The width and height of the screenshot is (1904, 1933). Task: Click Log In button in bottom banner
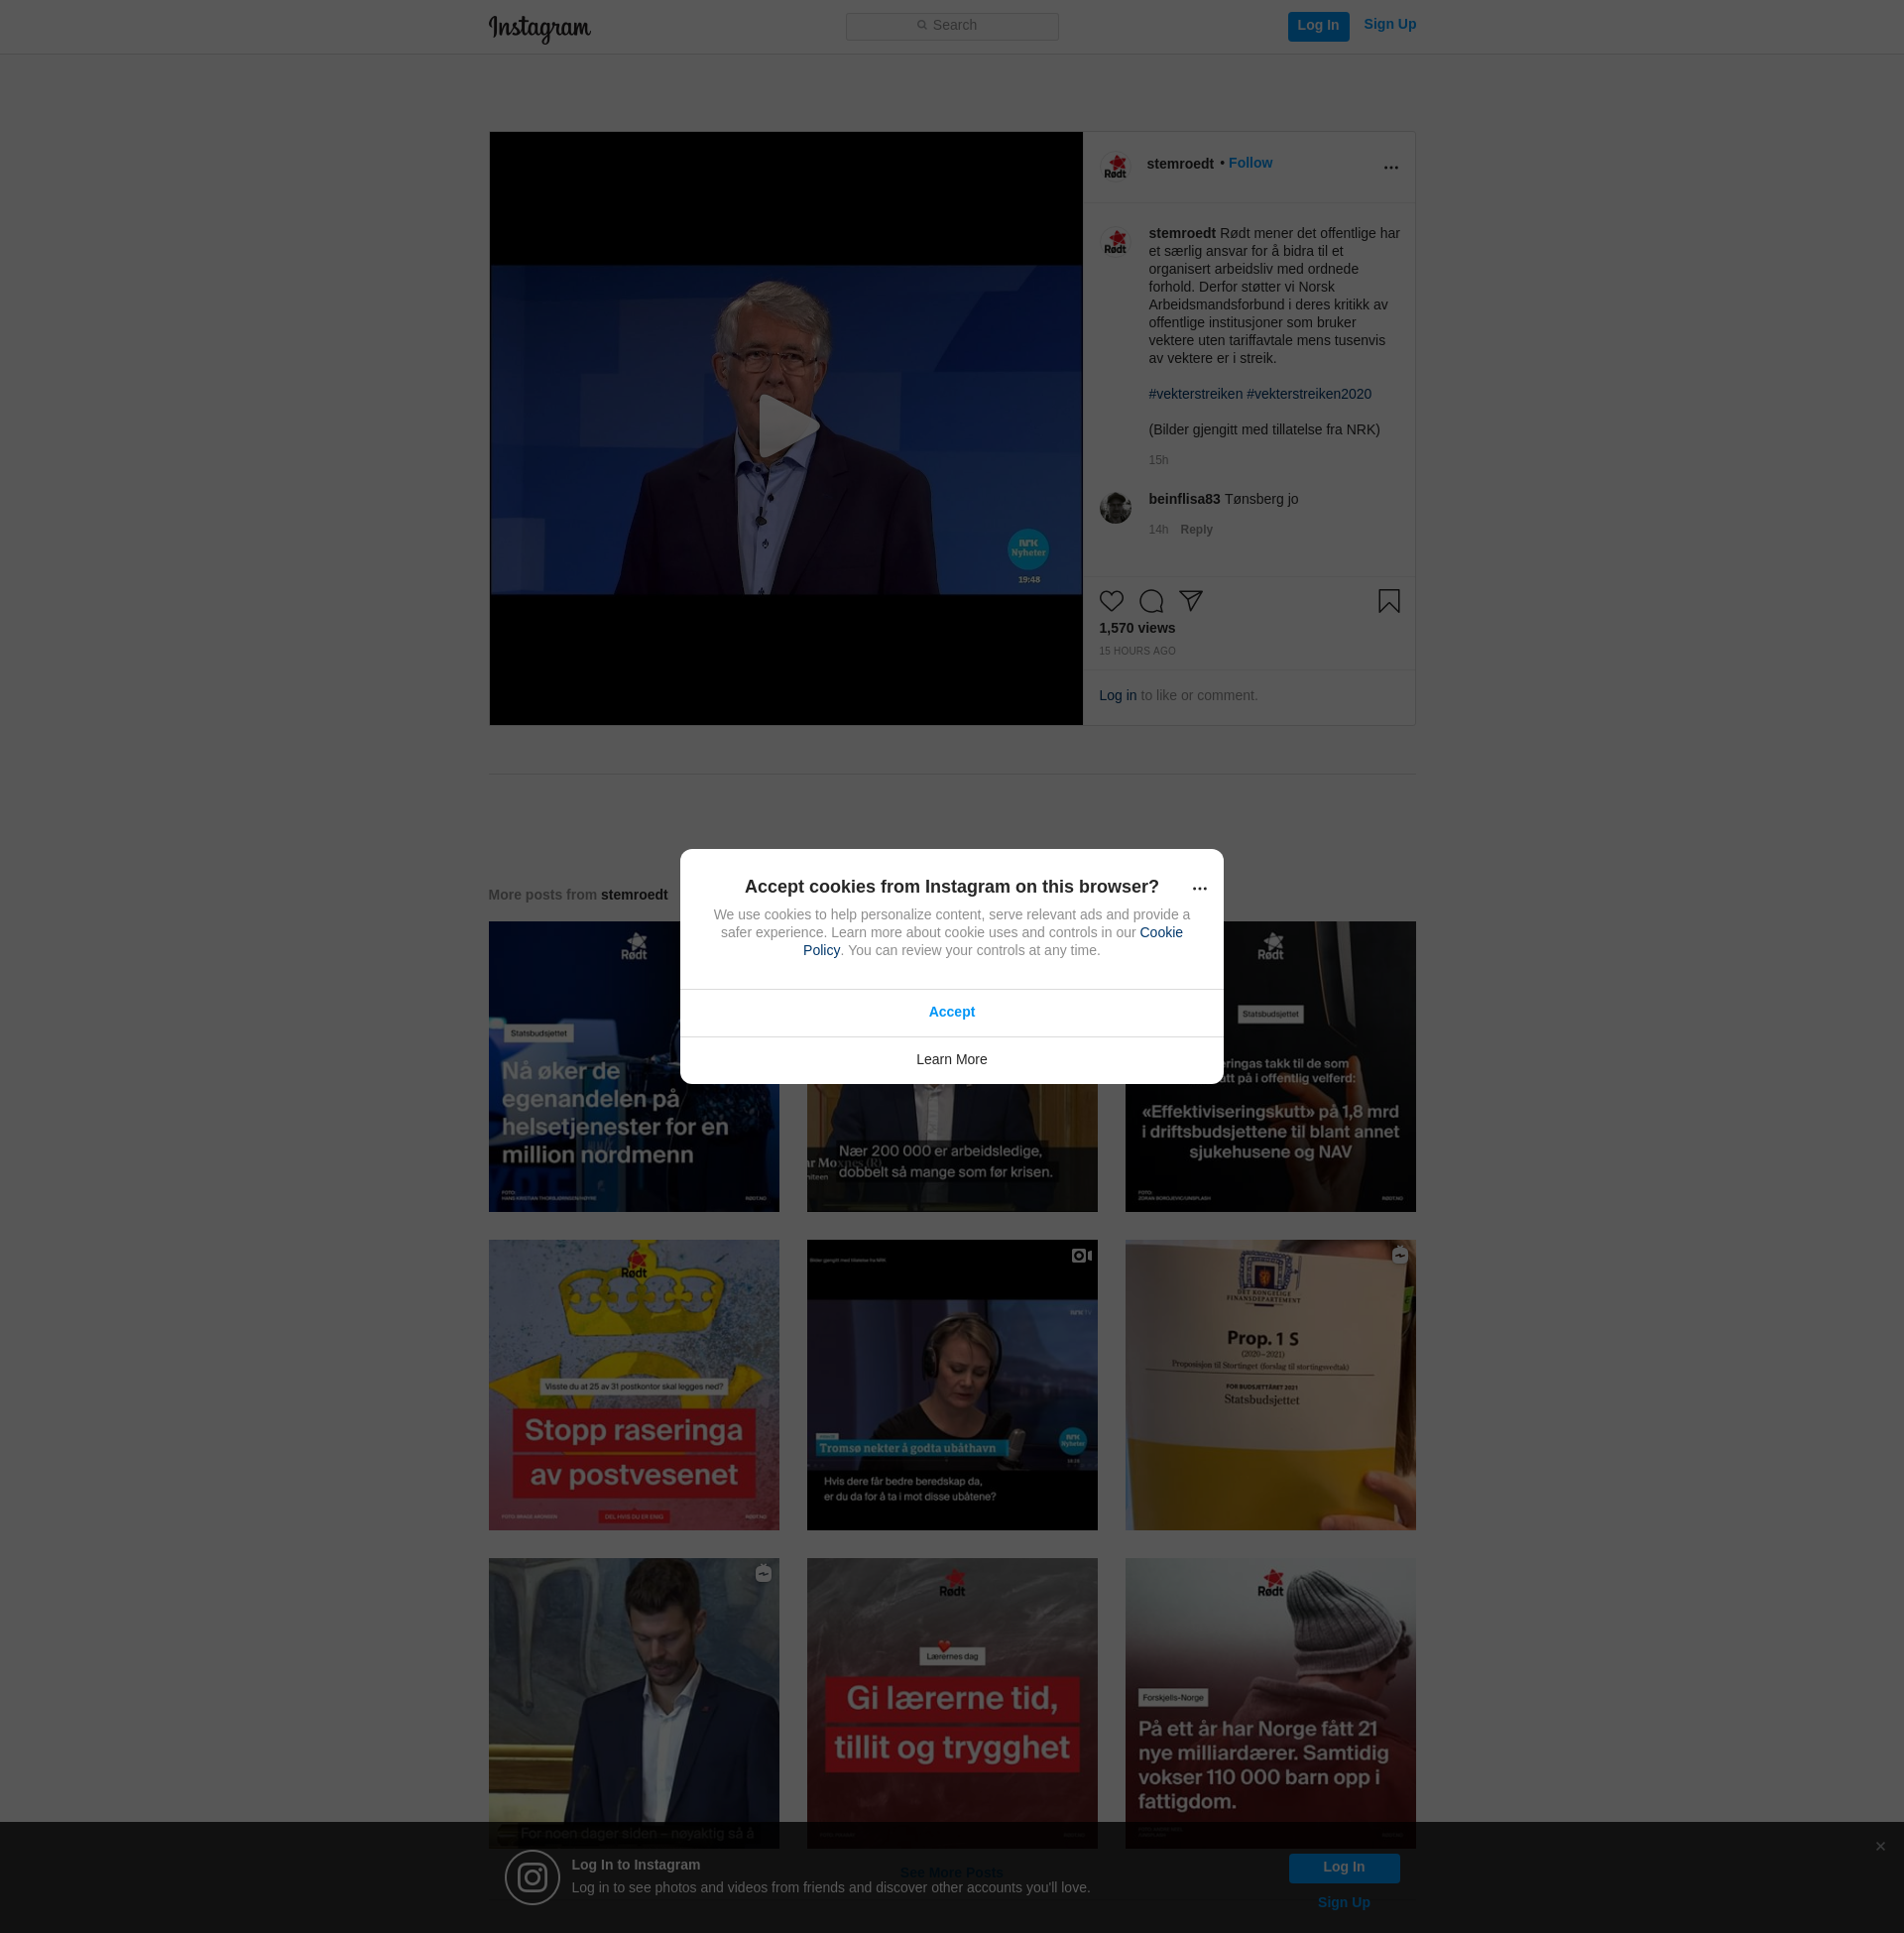click(1343, 1868)
